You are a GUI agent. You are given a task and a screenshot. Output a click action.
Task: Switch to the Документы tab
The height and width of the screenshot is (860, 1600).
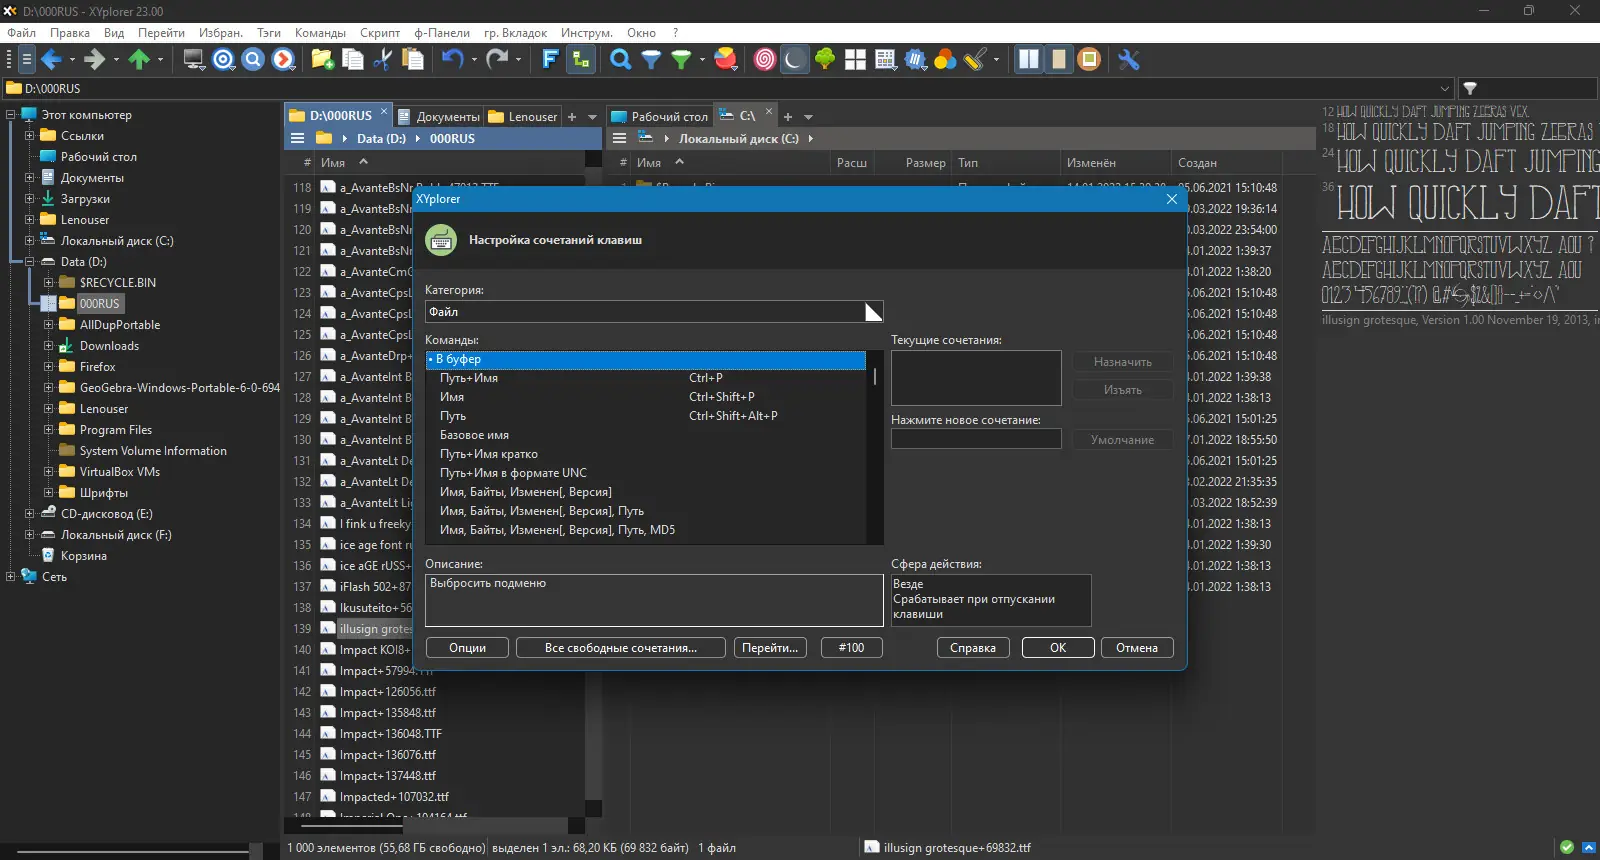coord(439,117)
